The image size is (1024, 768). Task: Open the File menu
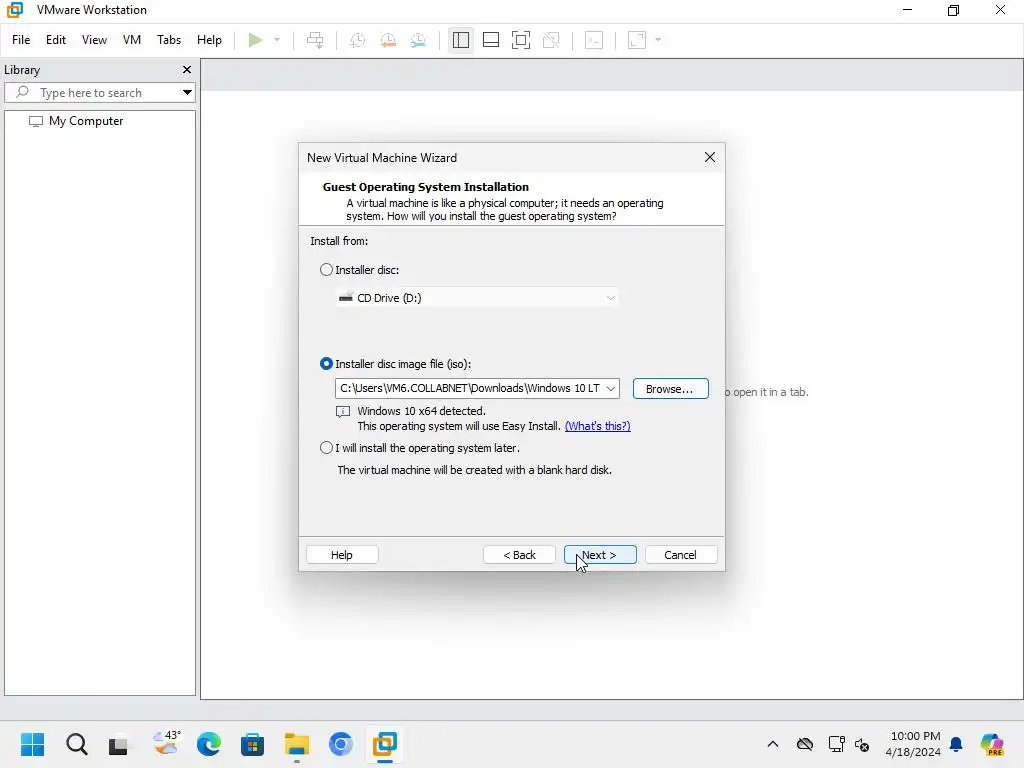click(x=21, y=40)
